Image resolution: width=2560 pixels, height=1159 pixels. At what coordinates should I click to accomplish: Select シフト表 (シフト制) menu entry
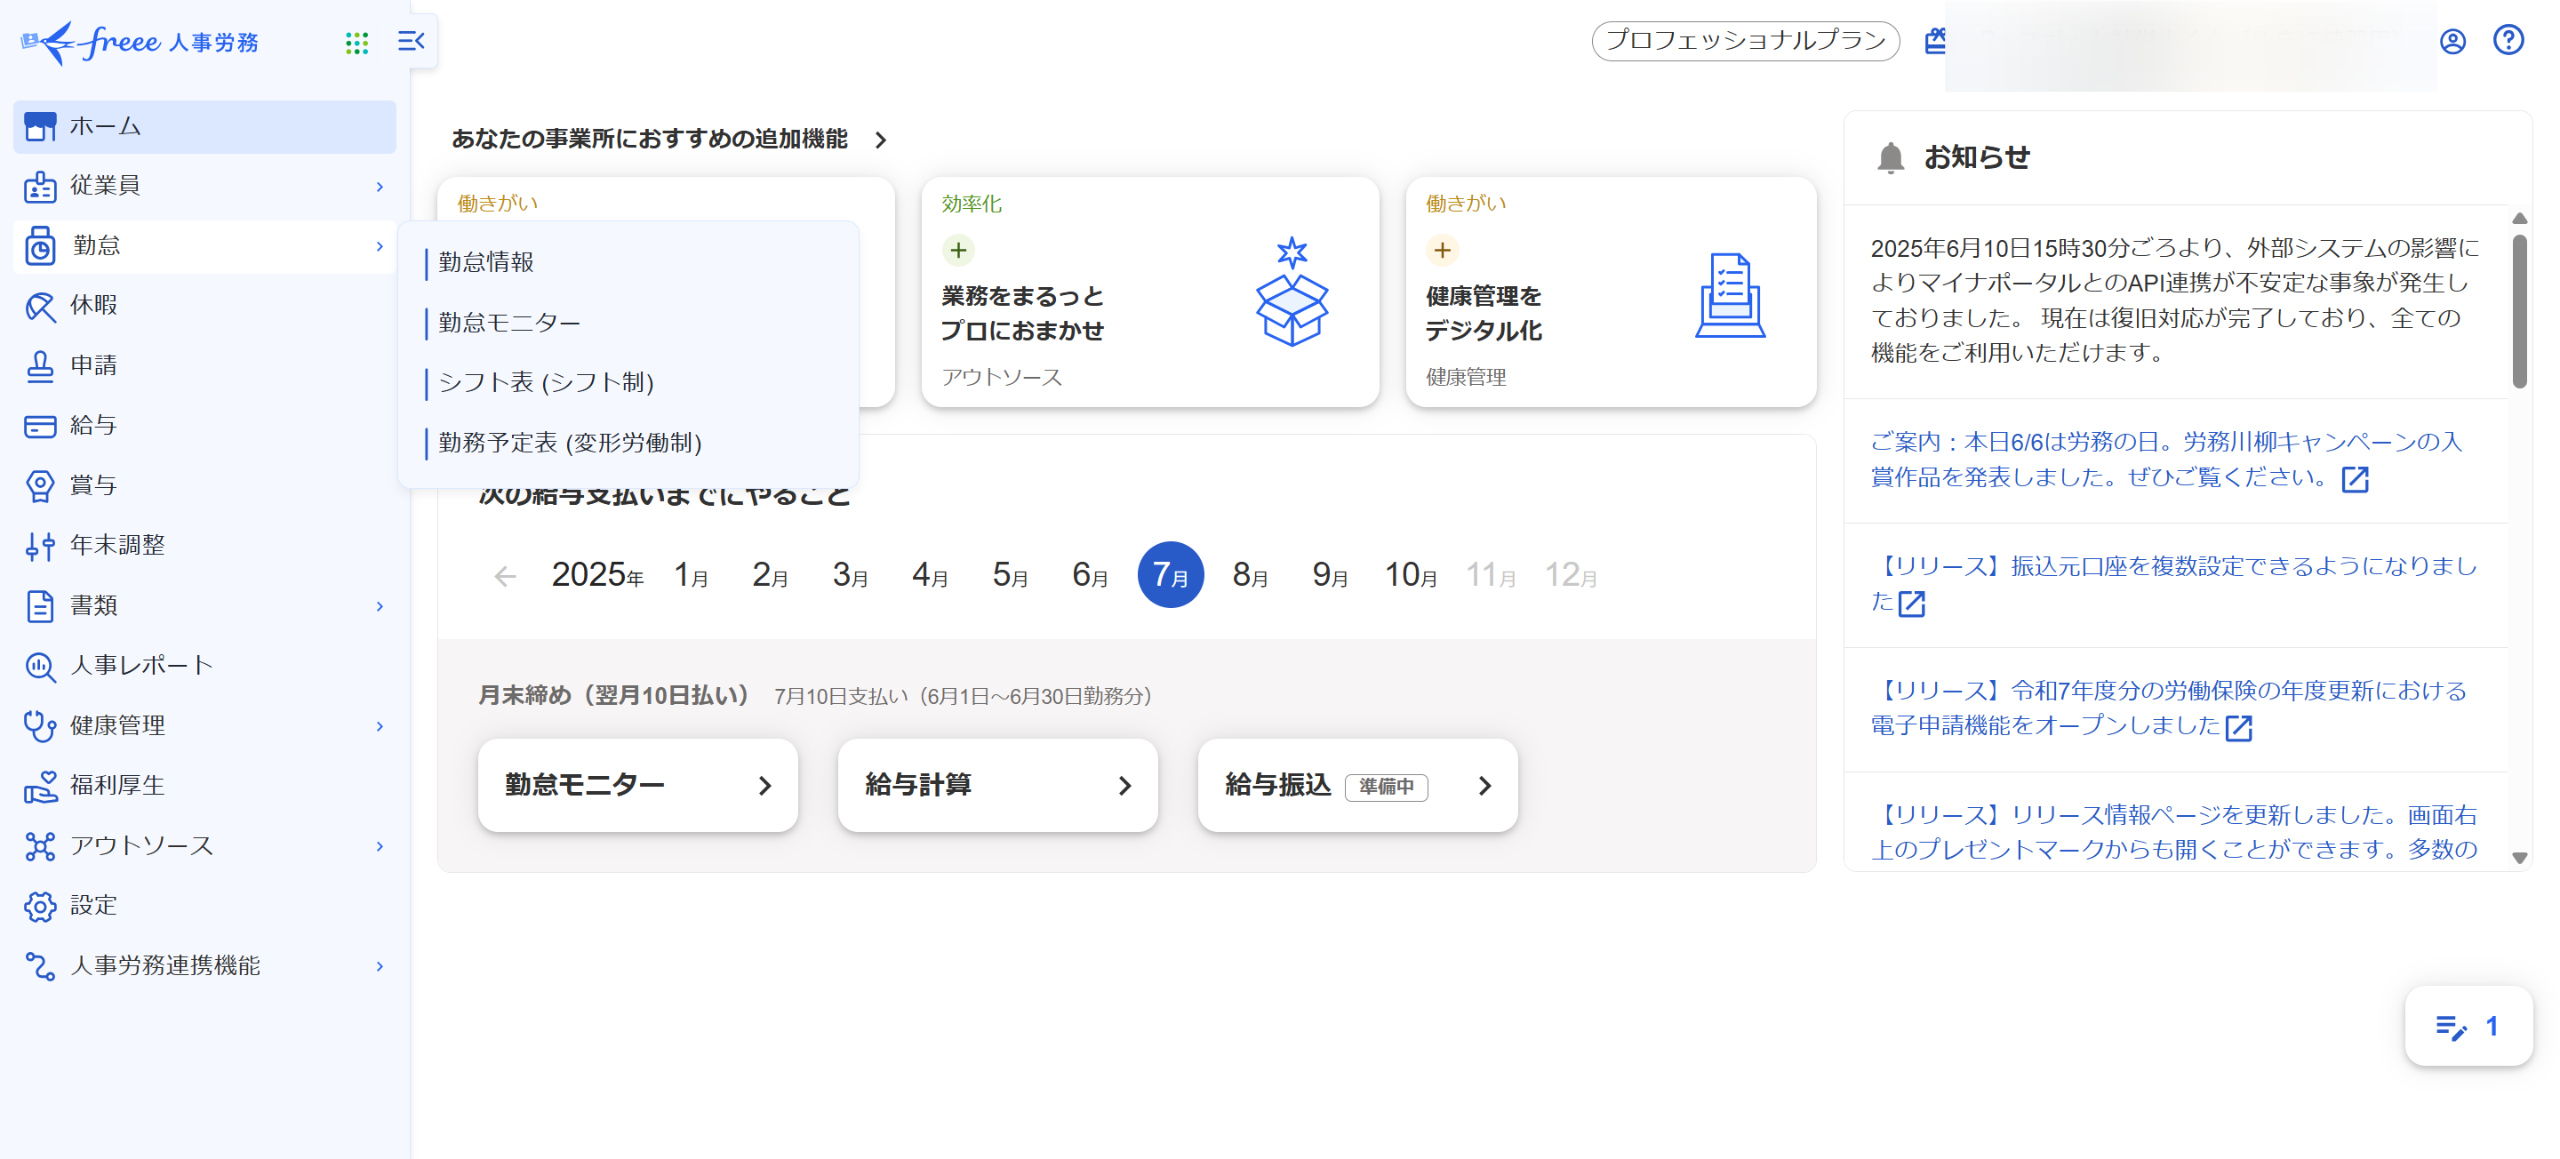coord(546,382)
